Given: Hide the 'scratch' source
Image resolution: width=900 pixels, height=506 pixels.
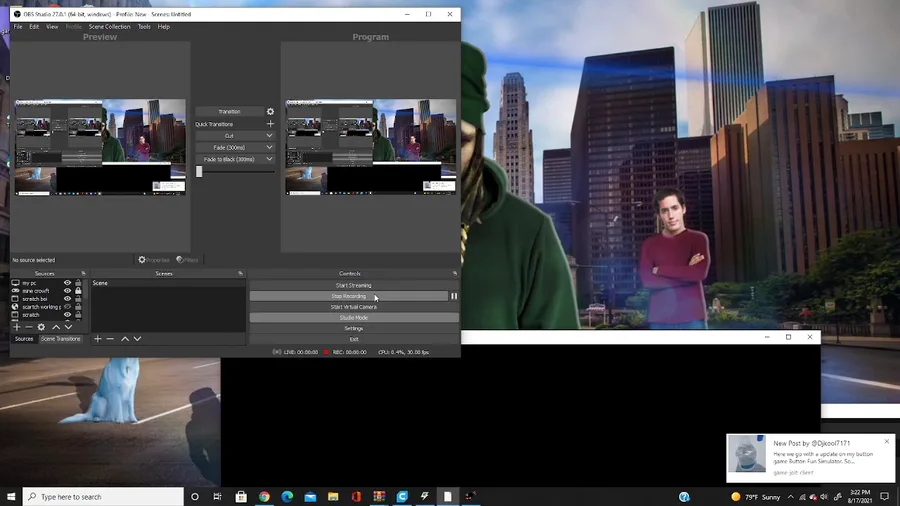Looking at the screenshot, I should click(x=67, y=315).
